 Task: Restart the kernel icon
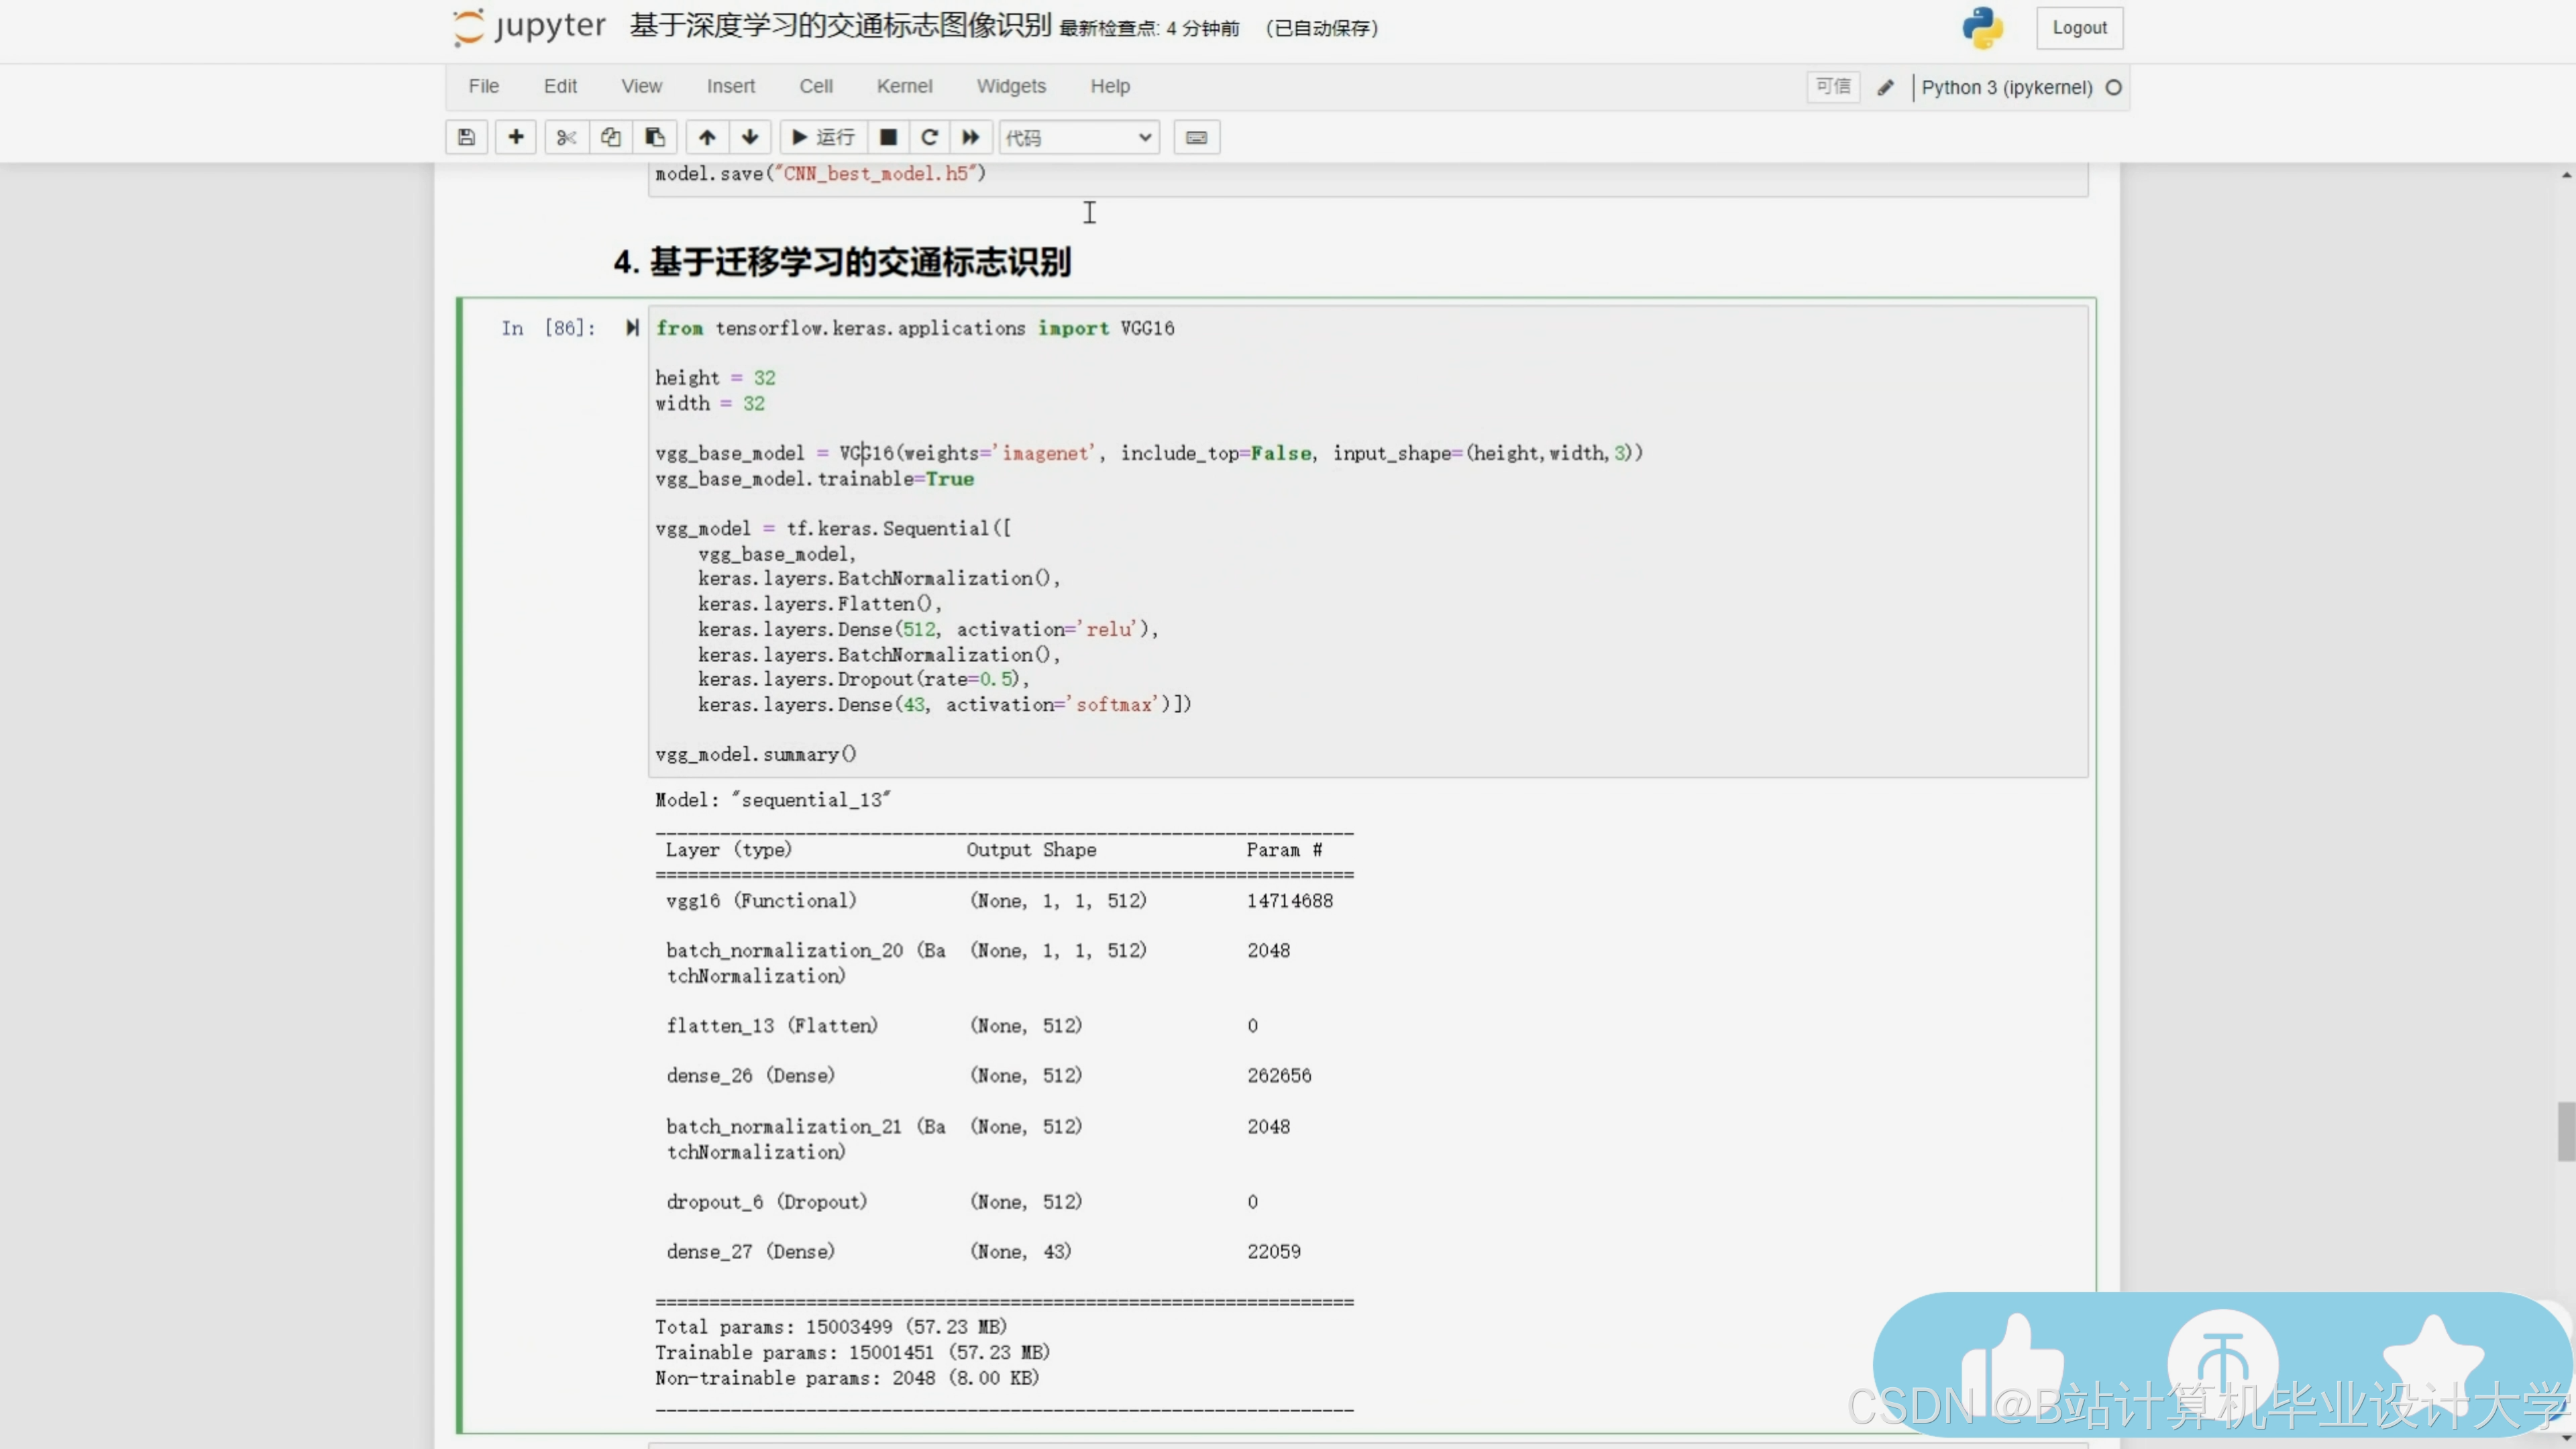[929, 137]
